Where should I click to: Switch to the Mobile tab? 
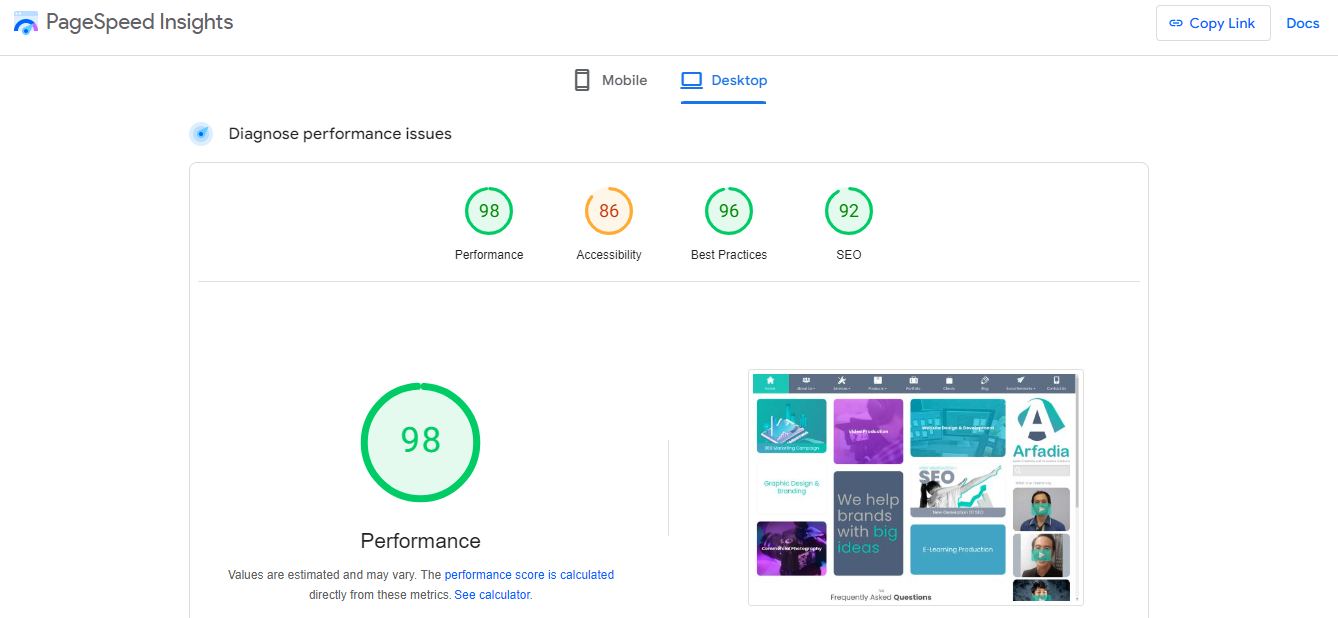(x=610, y=80)
